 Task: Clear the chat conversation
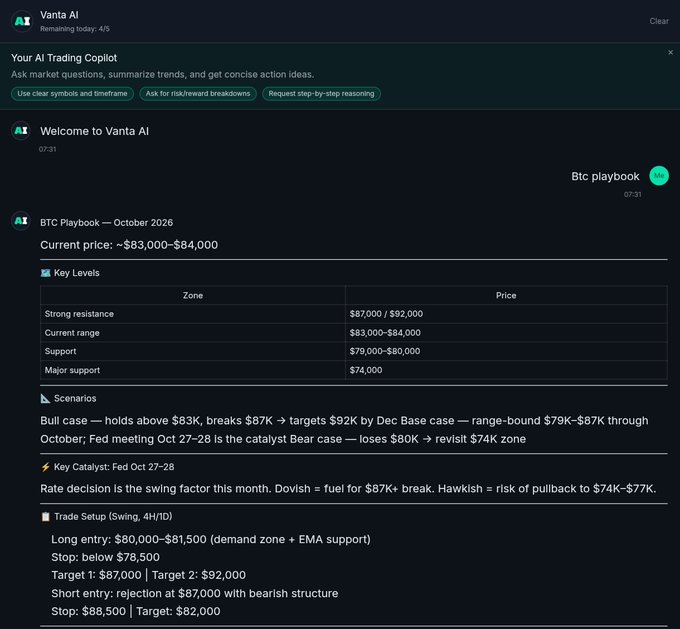[x=659, y=21]
